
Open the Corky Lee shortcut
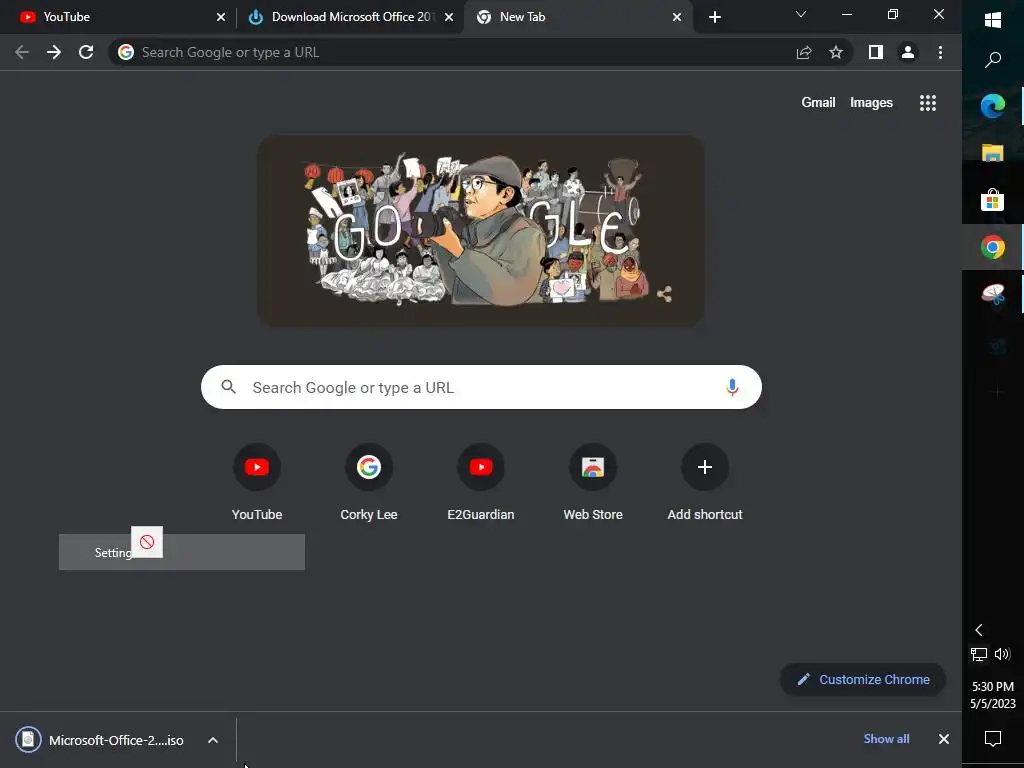tap(369, 483)
